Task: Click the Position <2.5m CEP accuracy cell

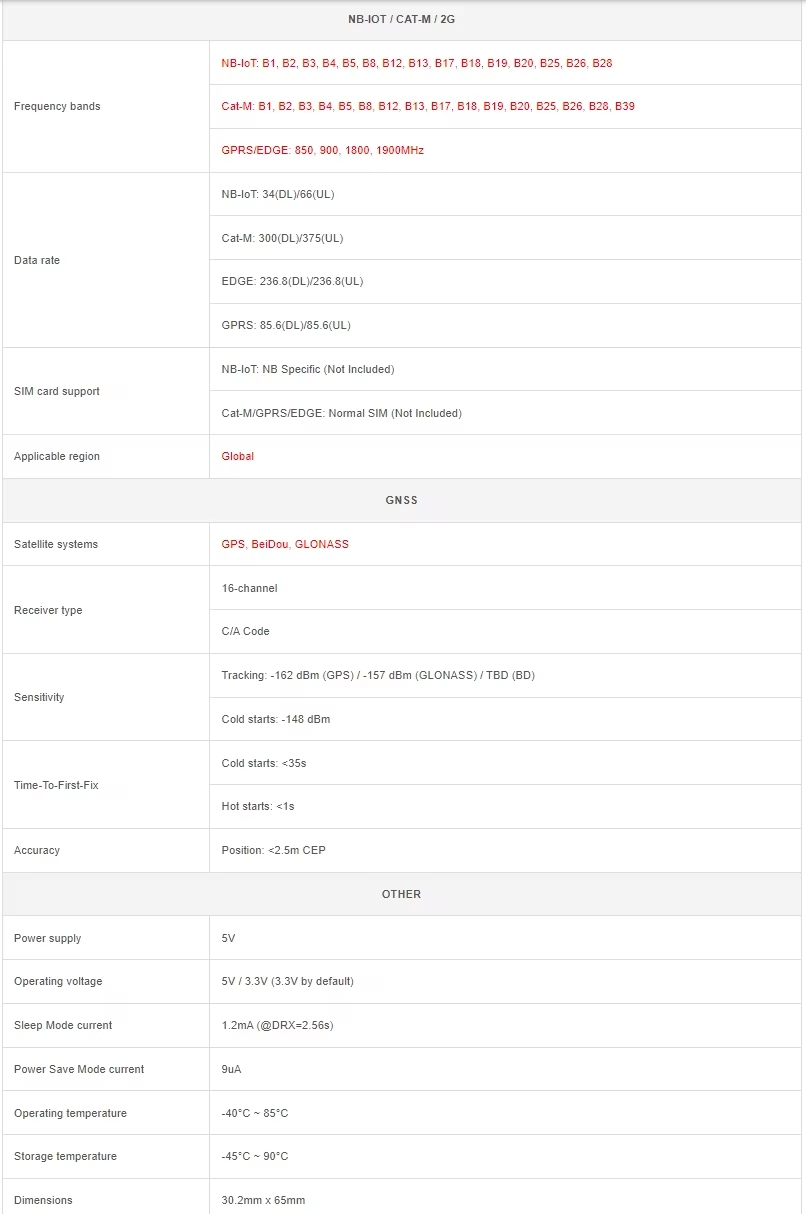Action: pos(273,850)
